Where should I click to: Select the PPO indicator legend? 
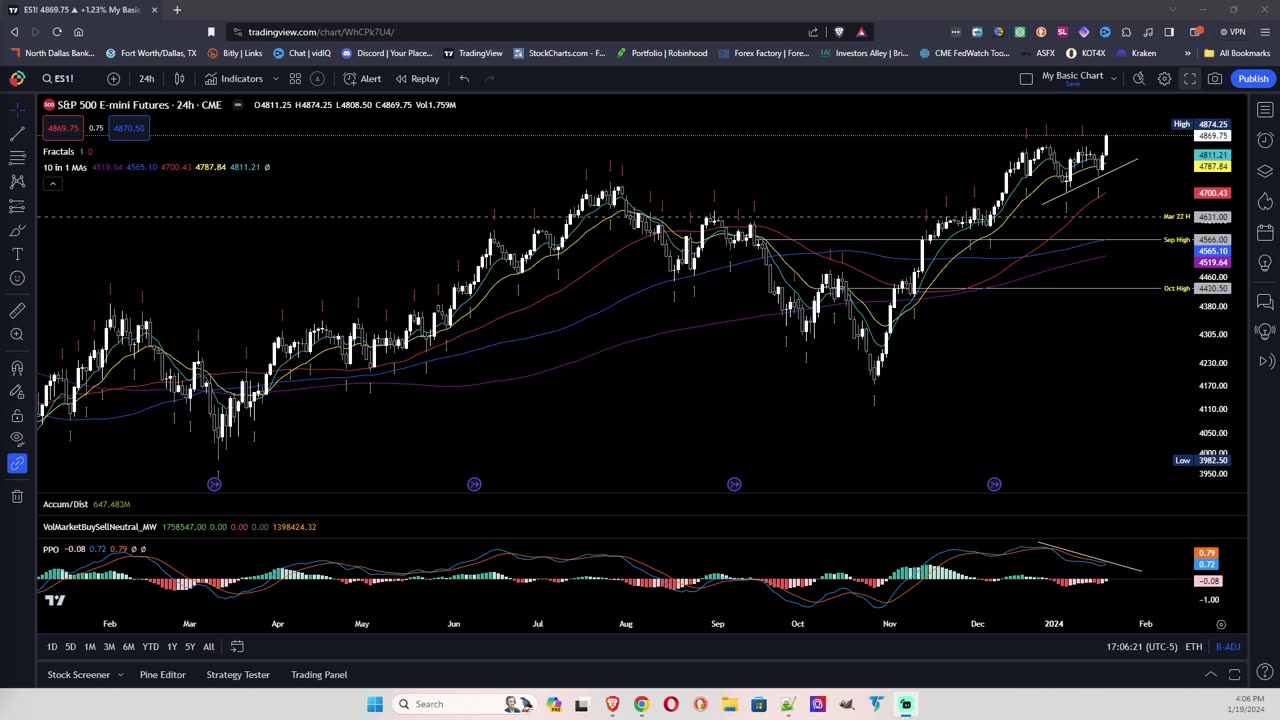click(51, 549)
